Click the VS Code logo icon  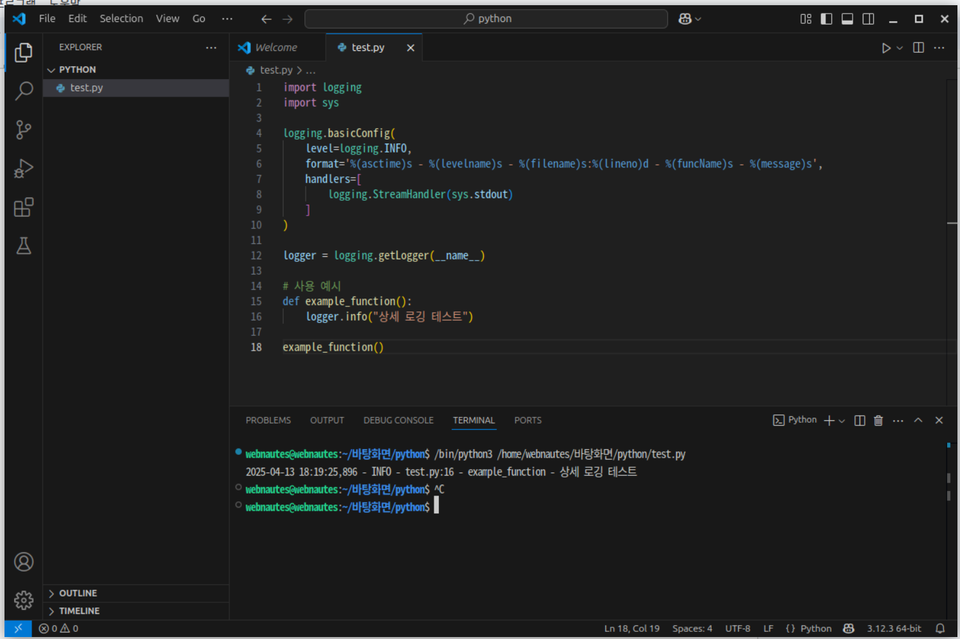[19, 18]
